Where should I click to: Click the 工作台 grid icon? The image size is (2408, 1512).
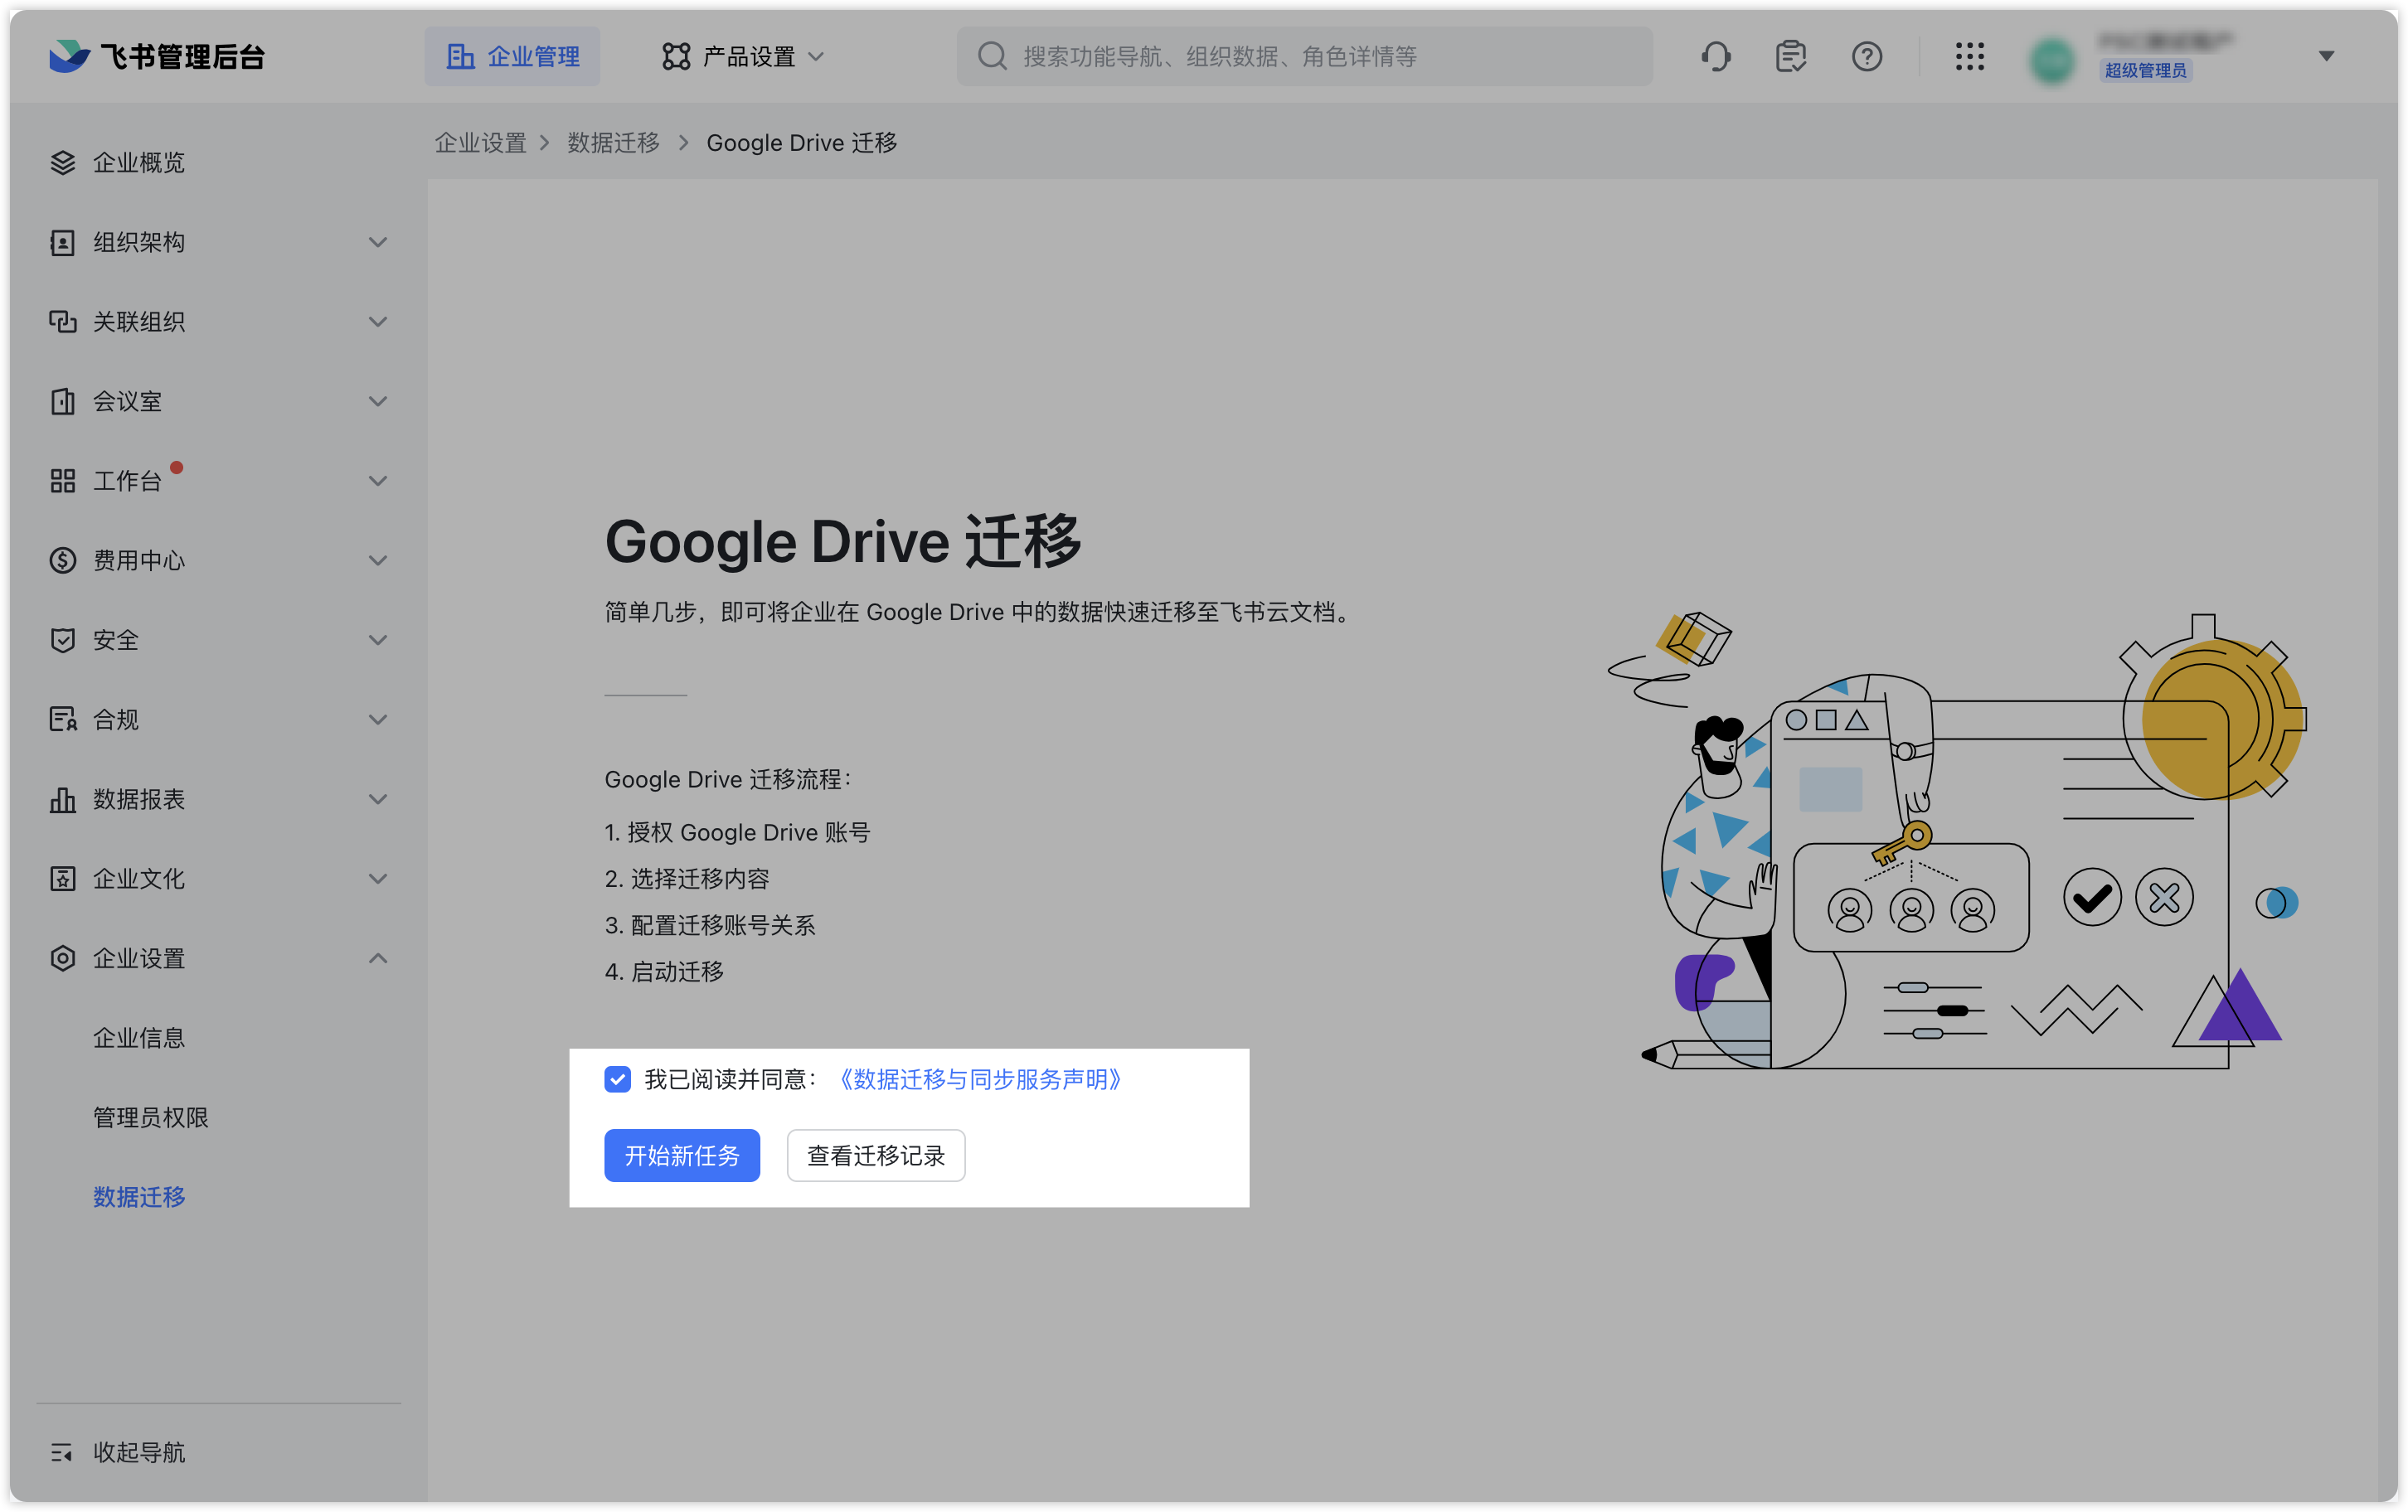point(63,481)
